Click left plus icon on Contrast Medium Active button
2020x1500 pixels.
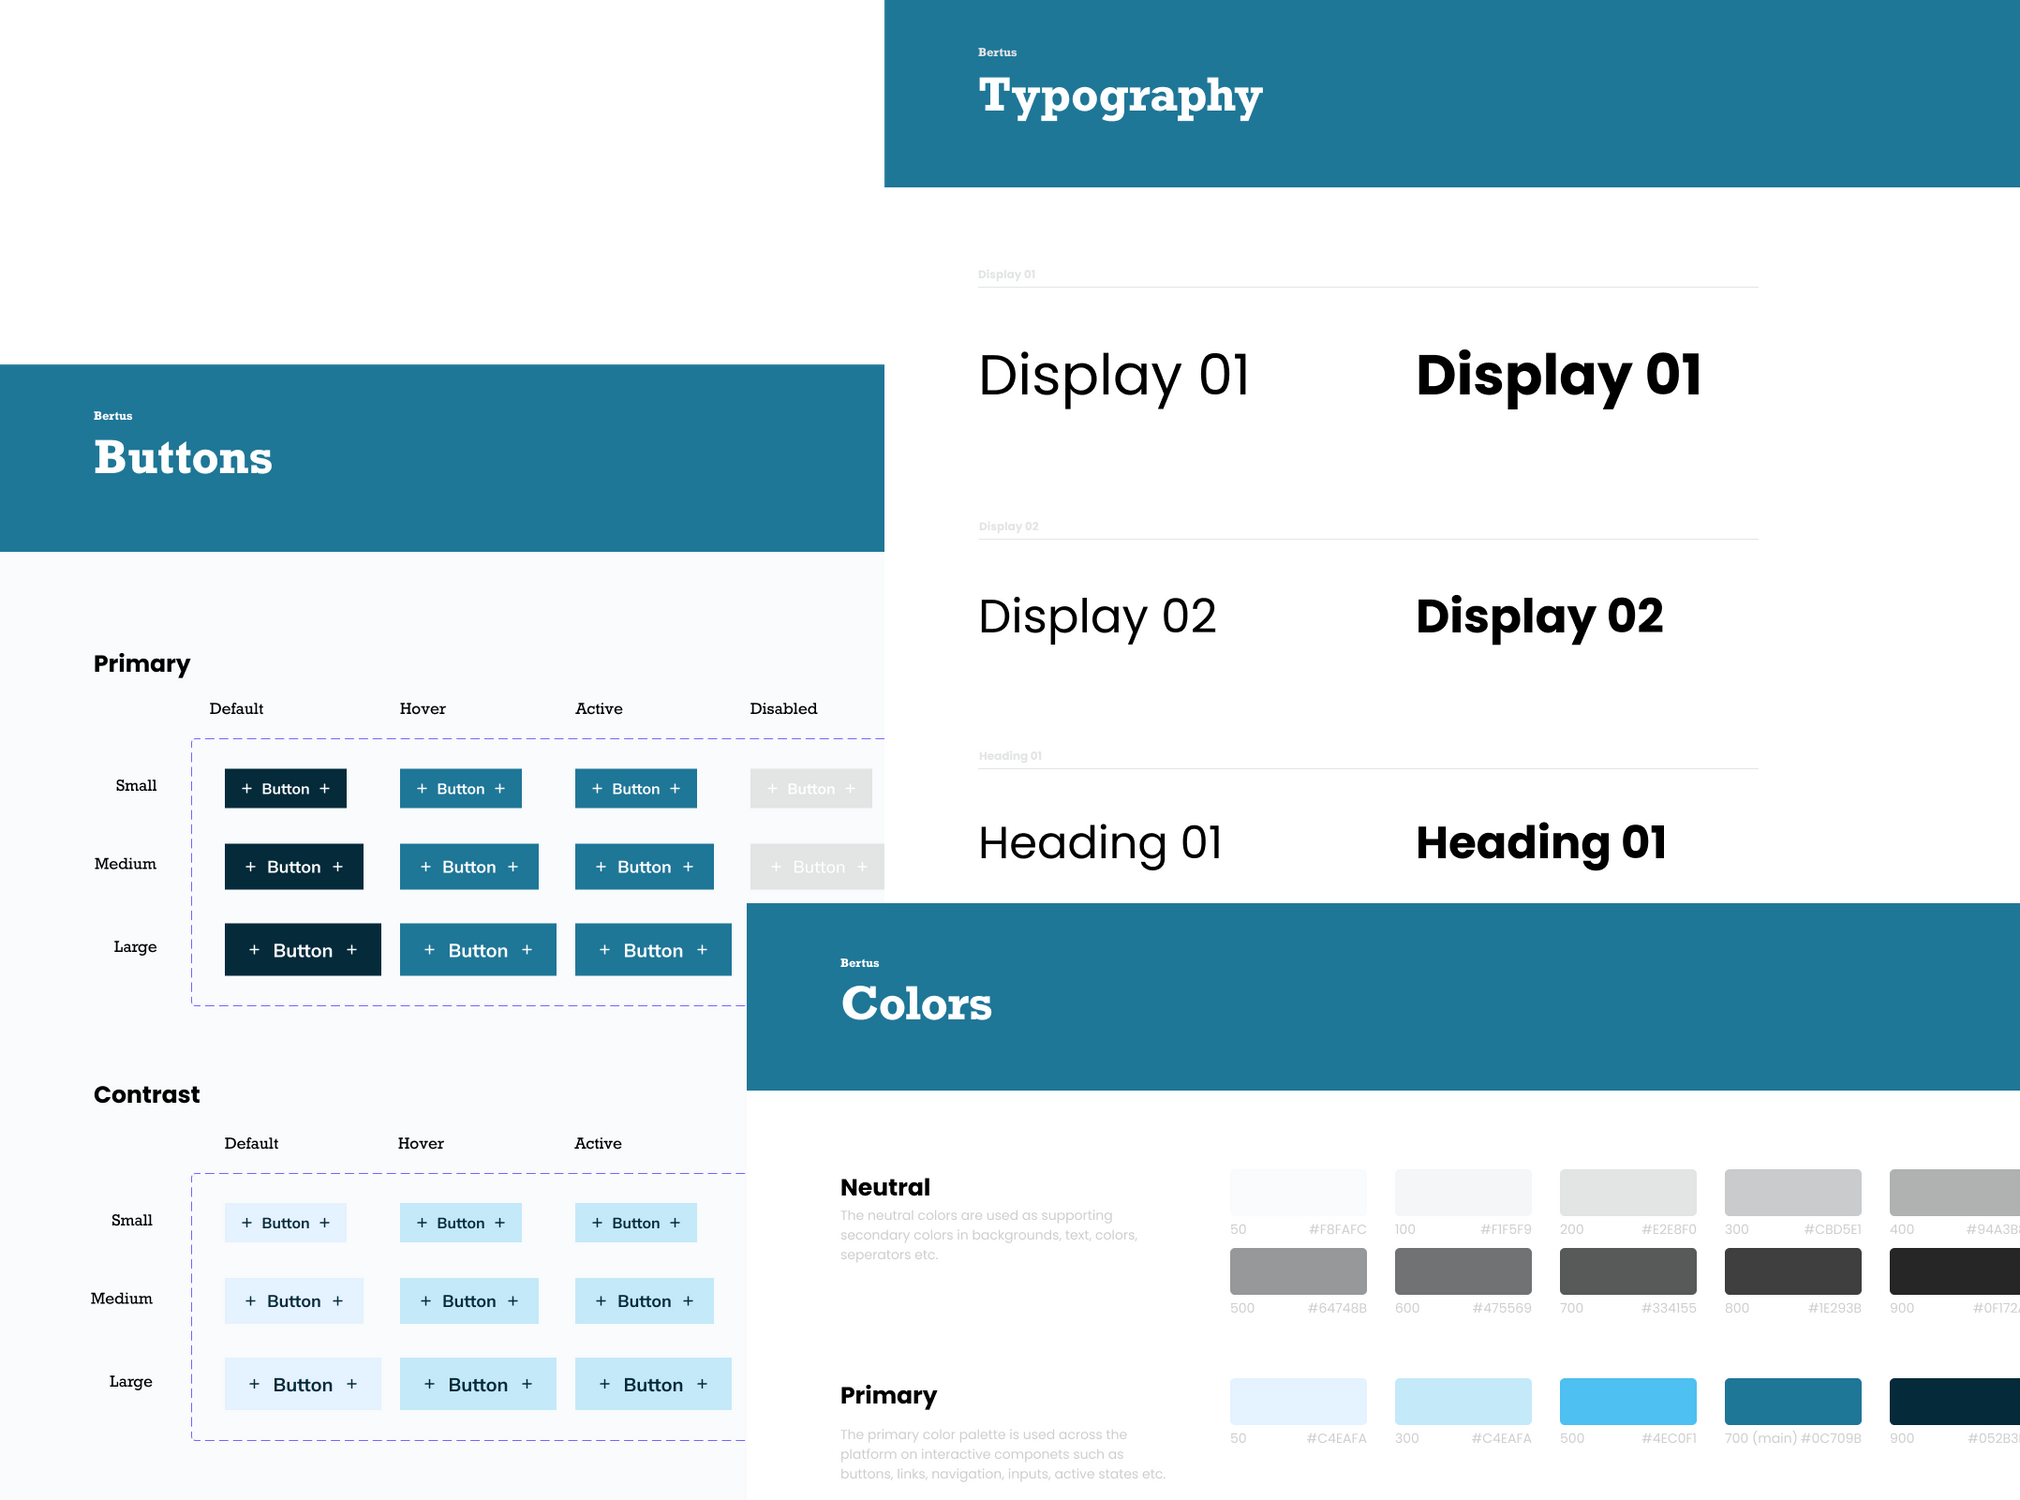click(601, 1301)
